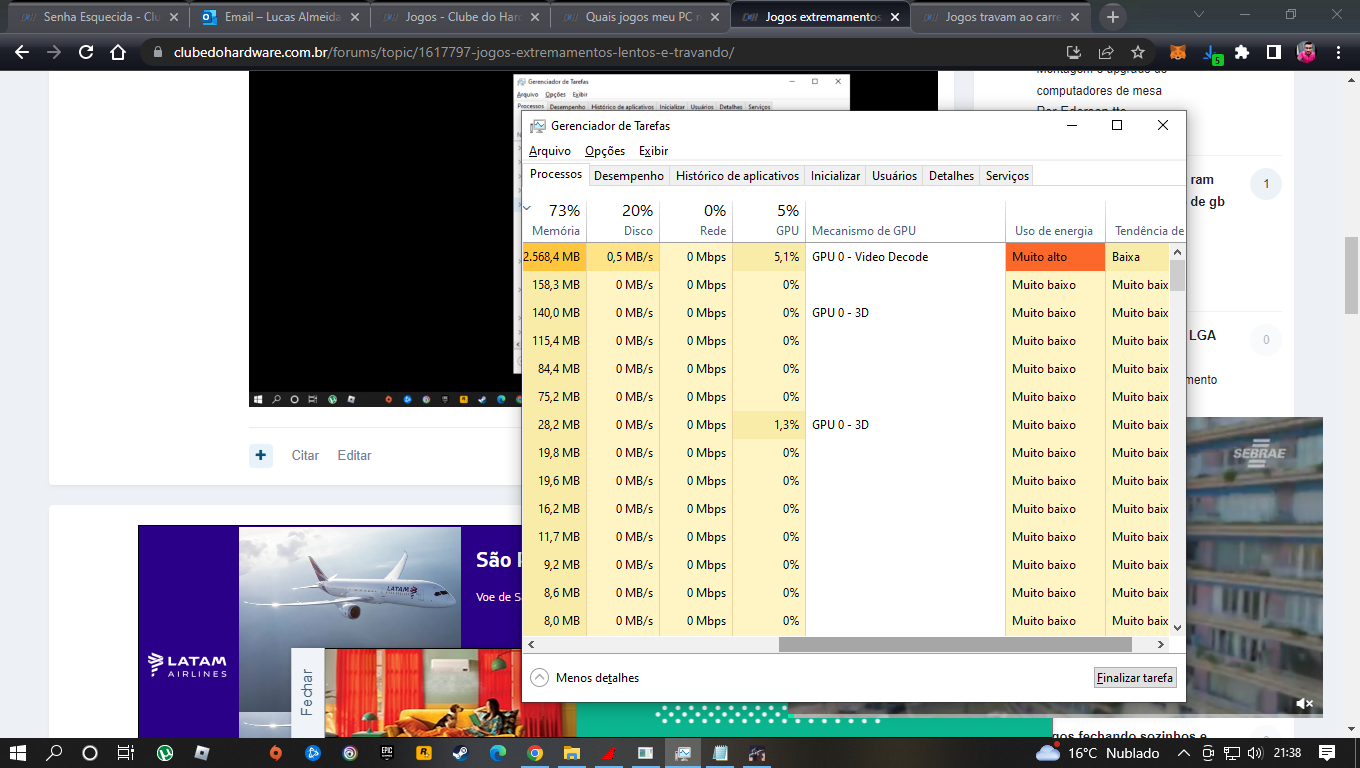This screenshot has width=1360, height=768.
Task: Open the Usuários tab
Action: pos(894,176)
